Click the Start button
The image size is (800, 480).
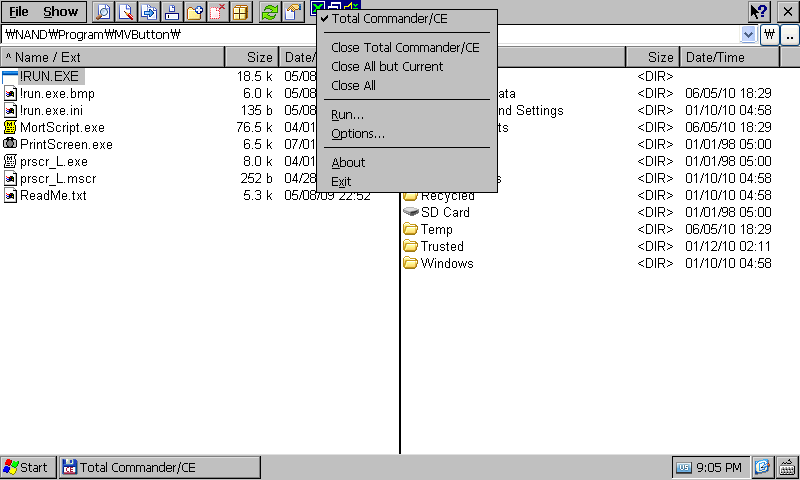tap(28, 467)
